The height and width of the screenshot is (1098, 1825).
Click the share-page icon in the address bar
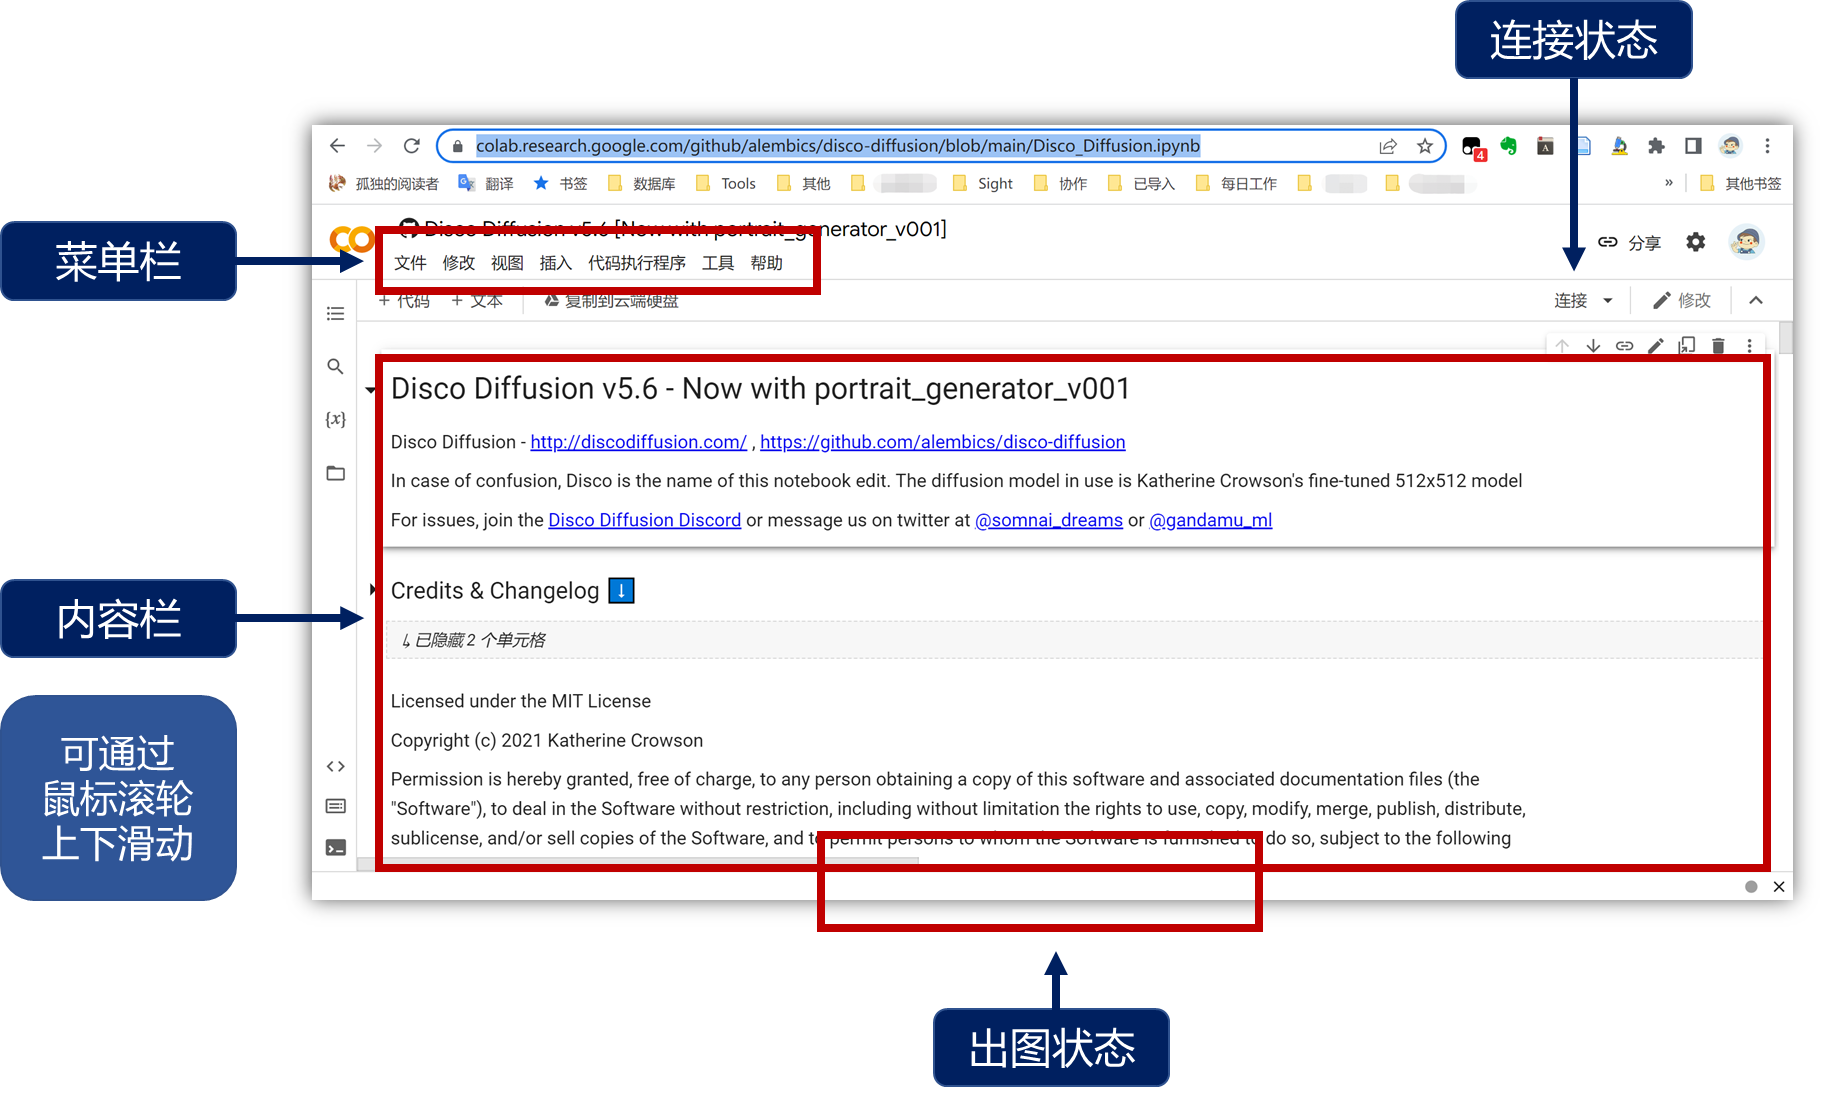[x=1388, y=146]
